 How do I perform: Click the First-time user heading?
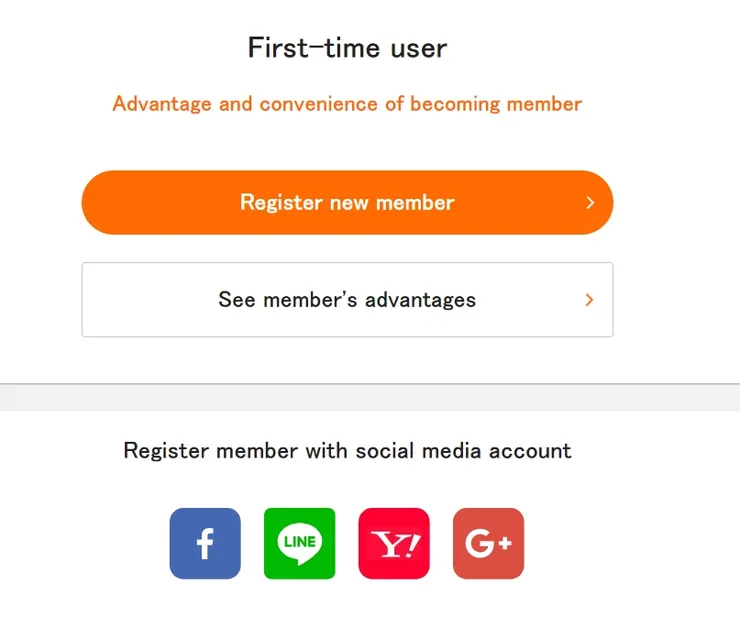[x=347, y=47]
